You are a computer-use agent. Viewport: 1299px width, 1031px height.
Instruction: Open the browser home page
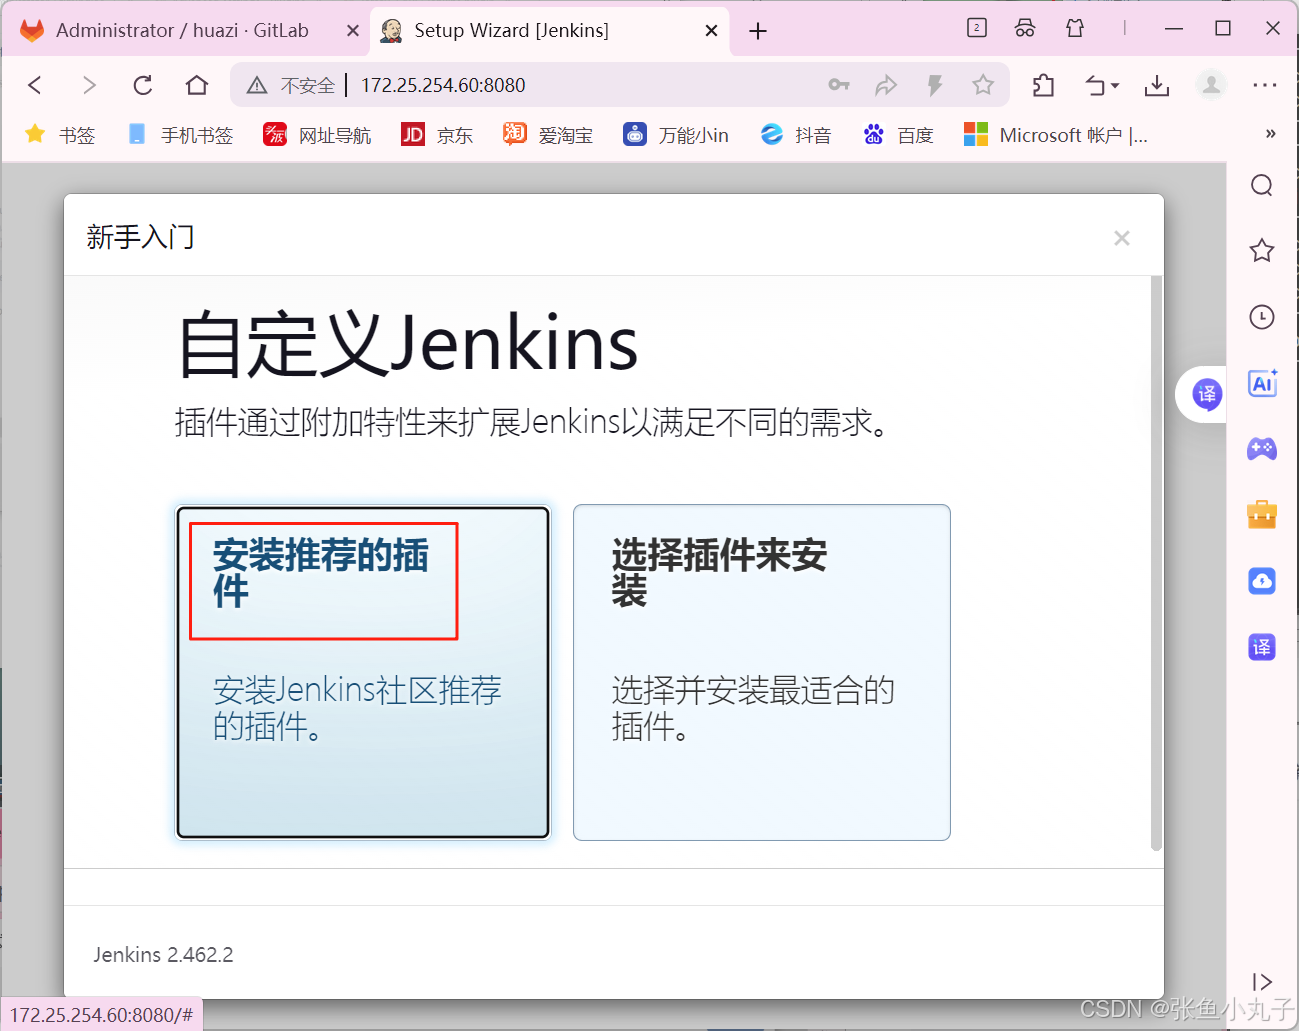pyautogui.click(x=197, y=85)
